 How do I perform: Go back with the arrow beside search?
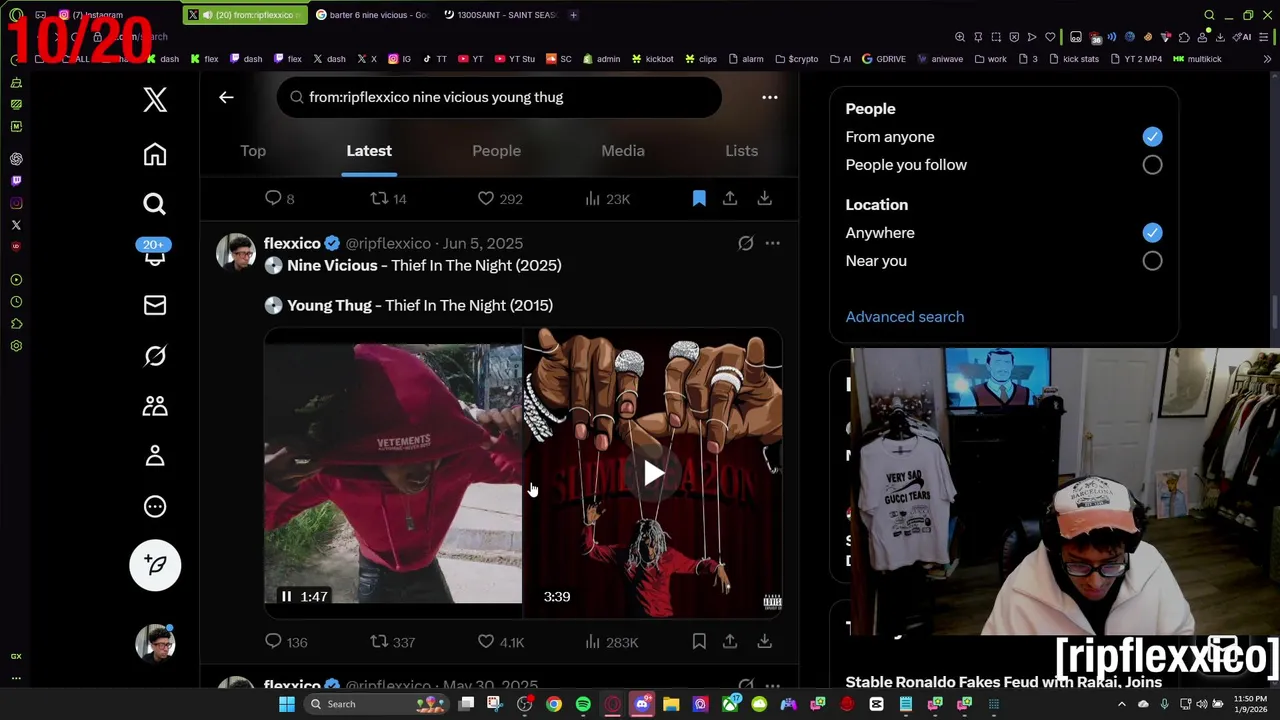pos(226,97)
